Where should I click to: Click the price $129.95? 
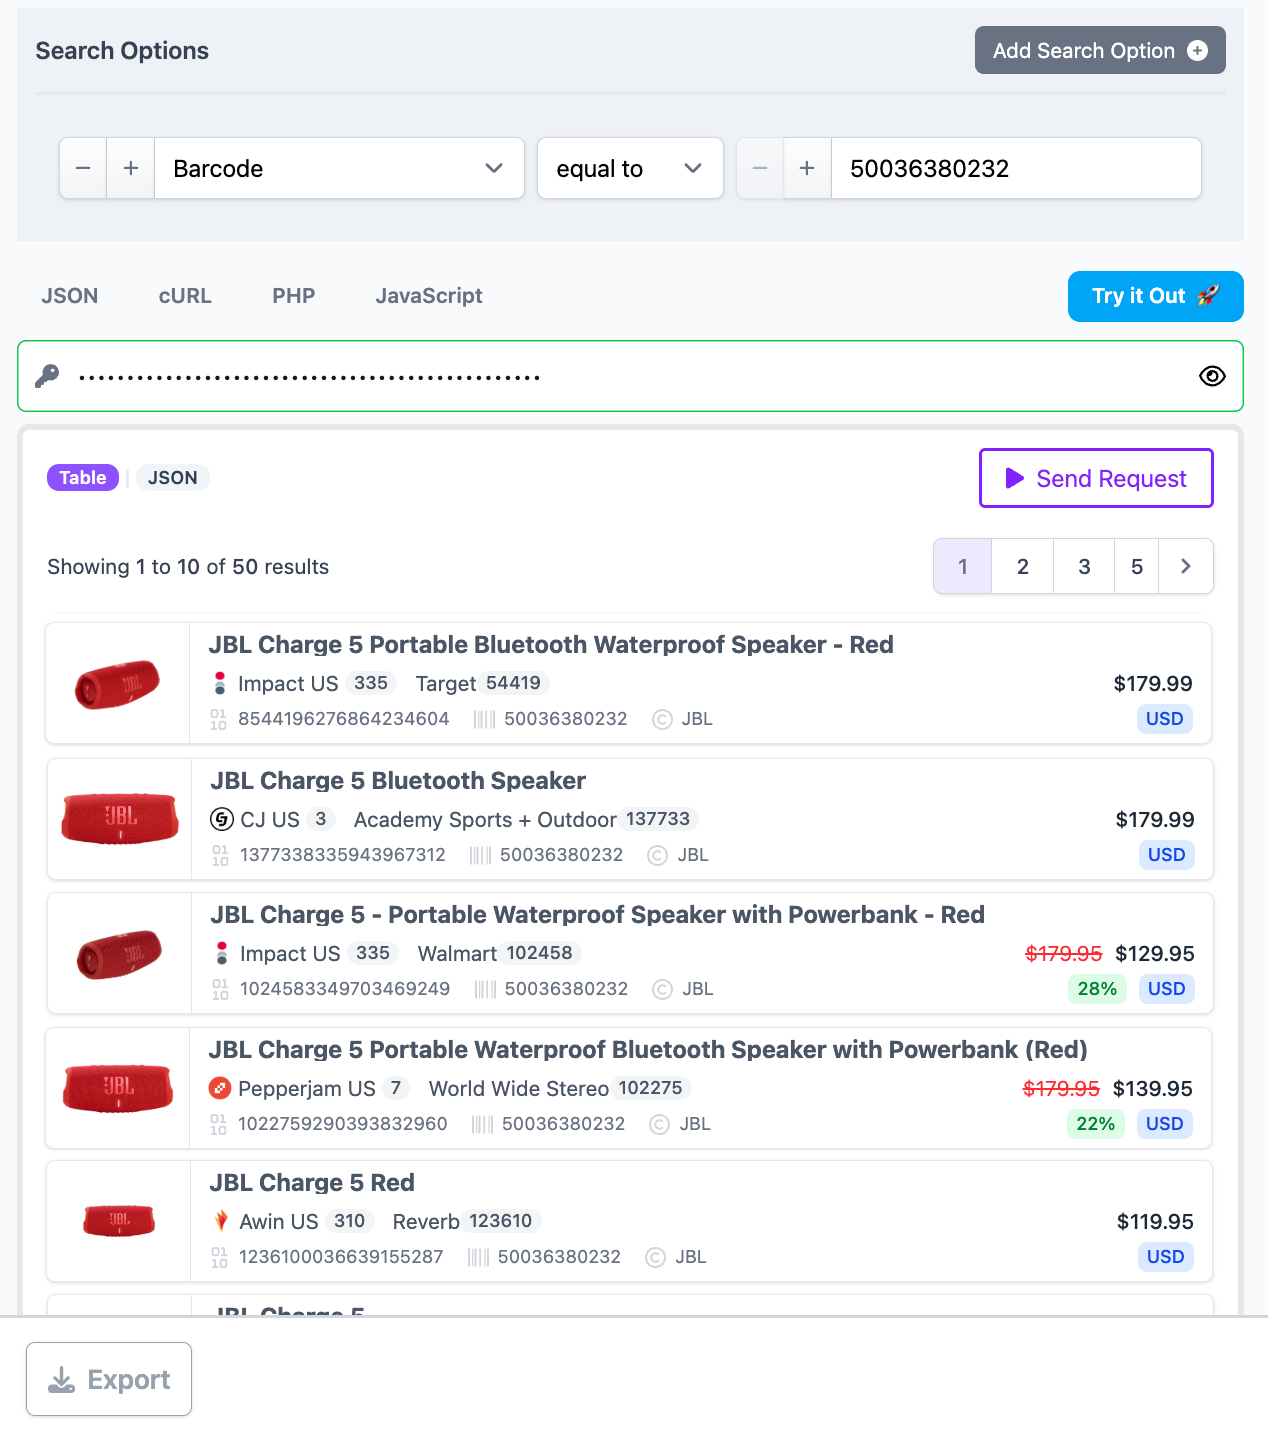tap(1155, 954)
